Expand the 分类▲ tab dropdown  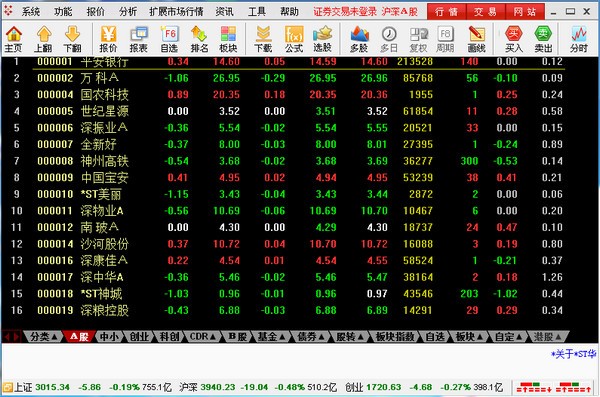[x=43, y=337]
